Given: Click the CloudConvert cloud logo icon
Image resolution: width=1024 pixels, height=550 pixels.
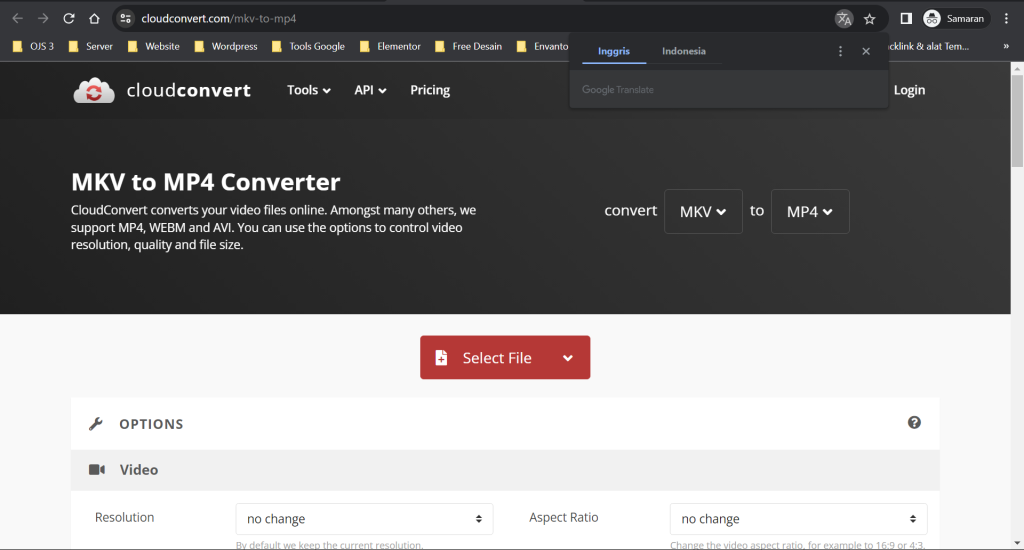Looking at the screenshot, I should click(95, 91).
